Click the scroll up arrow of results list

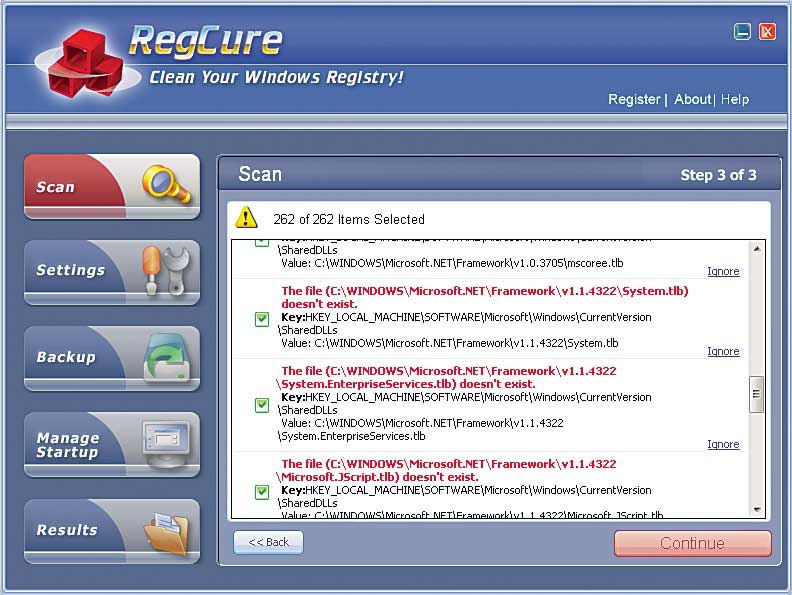(x=757, y=249)
